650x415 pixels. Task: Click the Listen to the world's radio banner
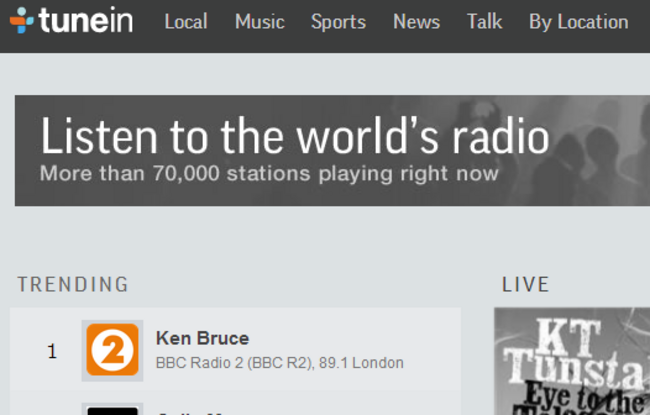click(332, 150)
